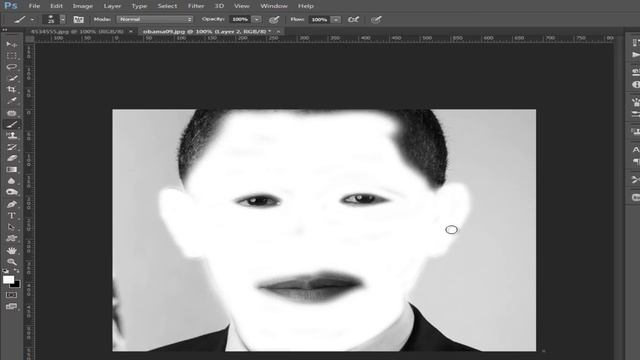Select the Gradient tool
The width and height of the screenshot is (640, 360).
pos(11,169)
